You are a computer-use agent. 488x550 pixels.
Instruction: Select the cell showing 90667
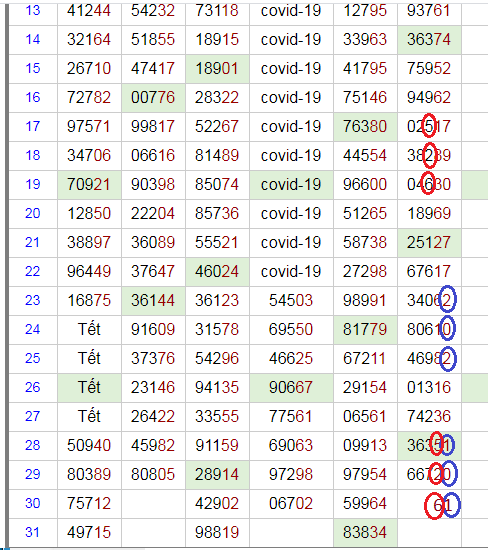pos(291,388)
